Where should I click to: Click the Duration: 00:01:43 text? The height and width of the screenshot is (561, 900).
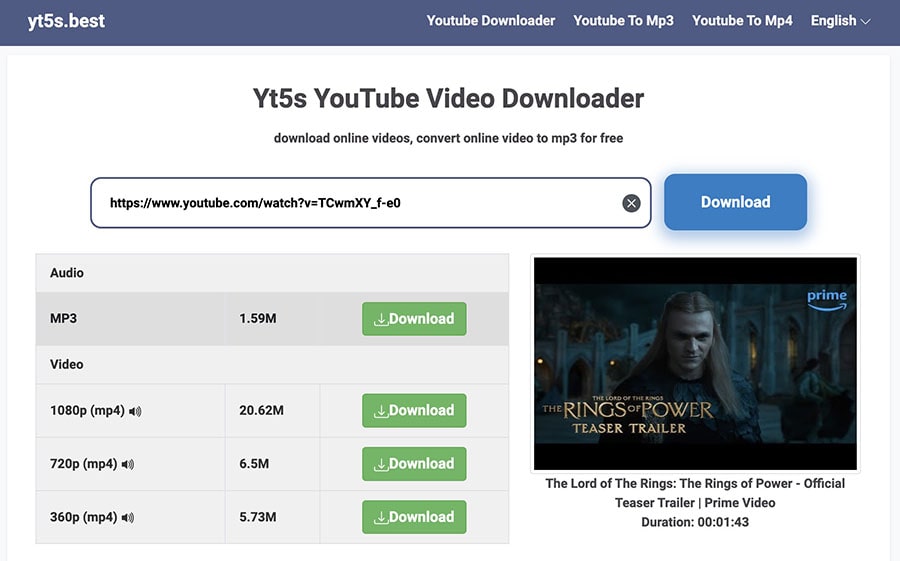(x=695, y=522)
